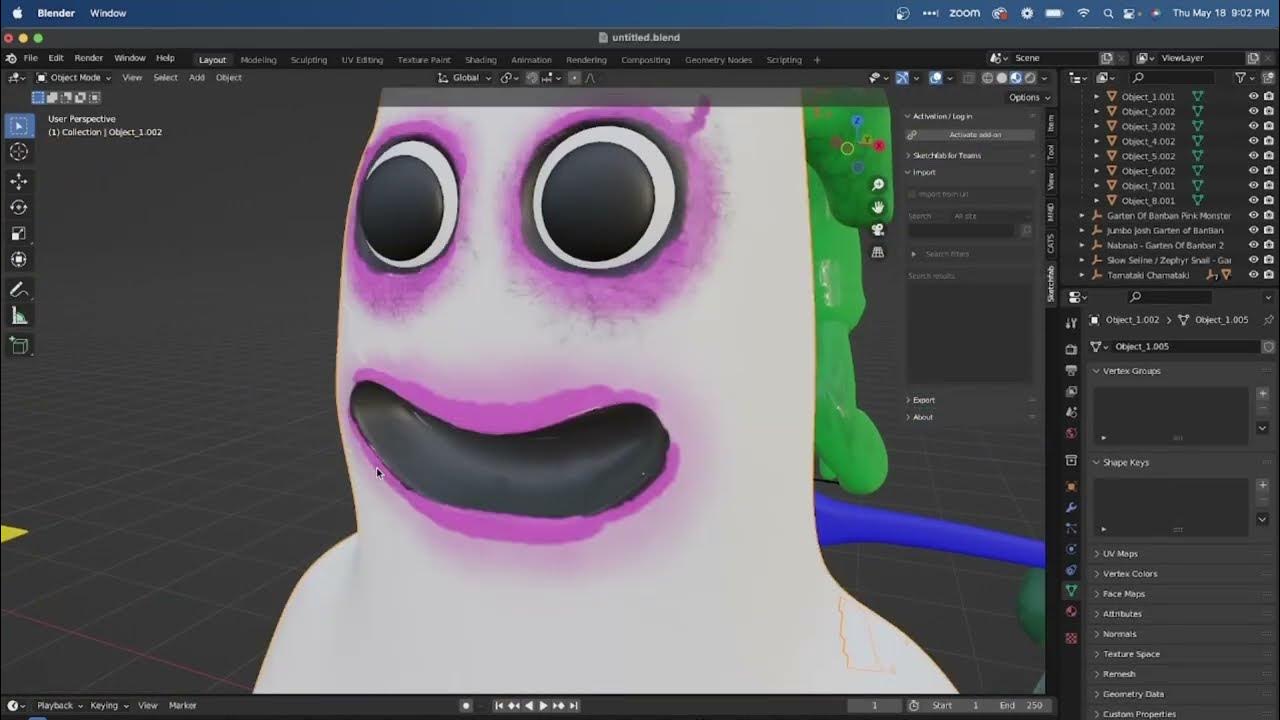Screen dimensions: 1280x720
Task: Disable rendering of Object_2.002 camera icon
Action: coord(1268,112)
